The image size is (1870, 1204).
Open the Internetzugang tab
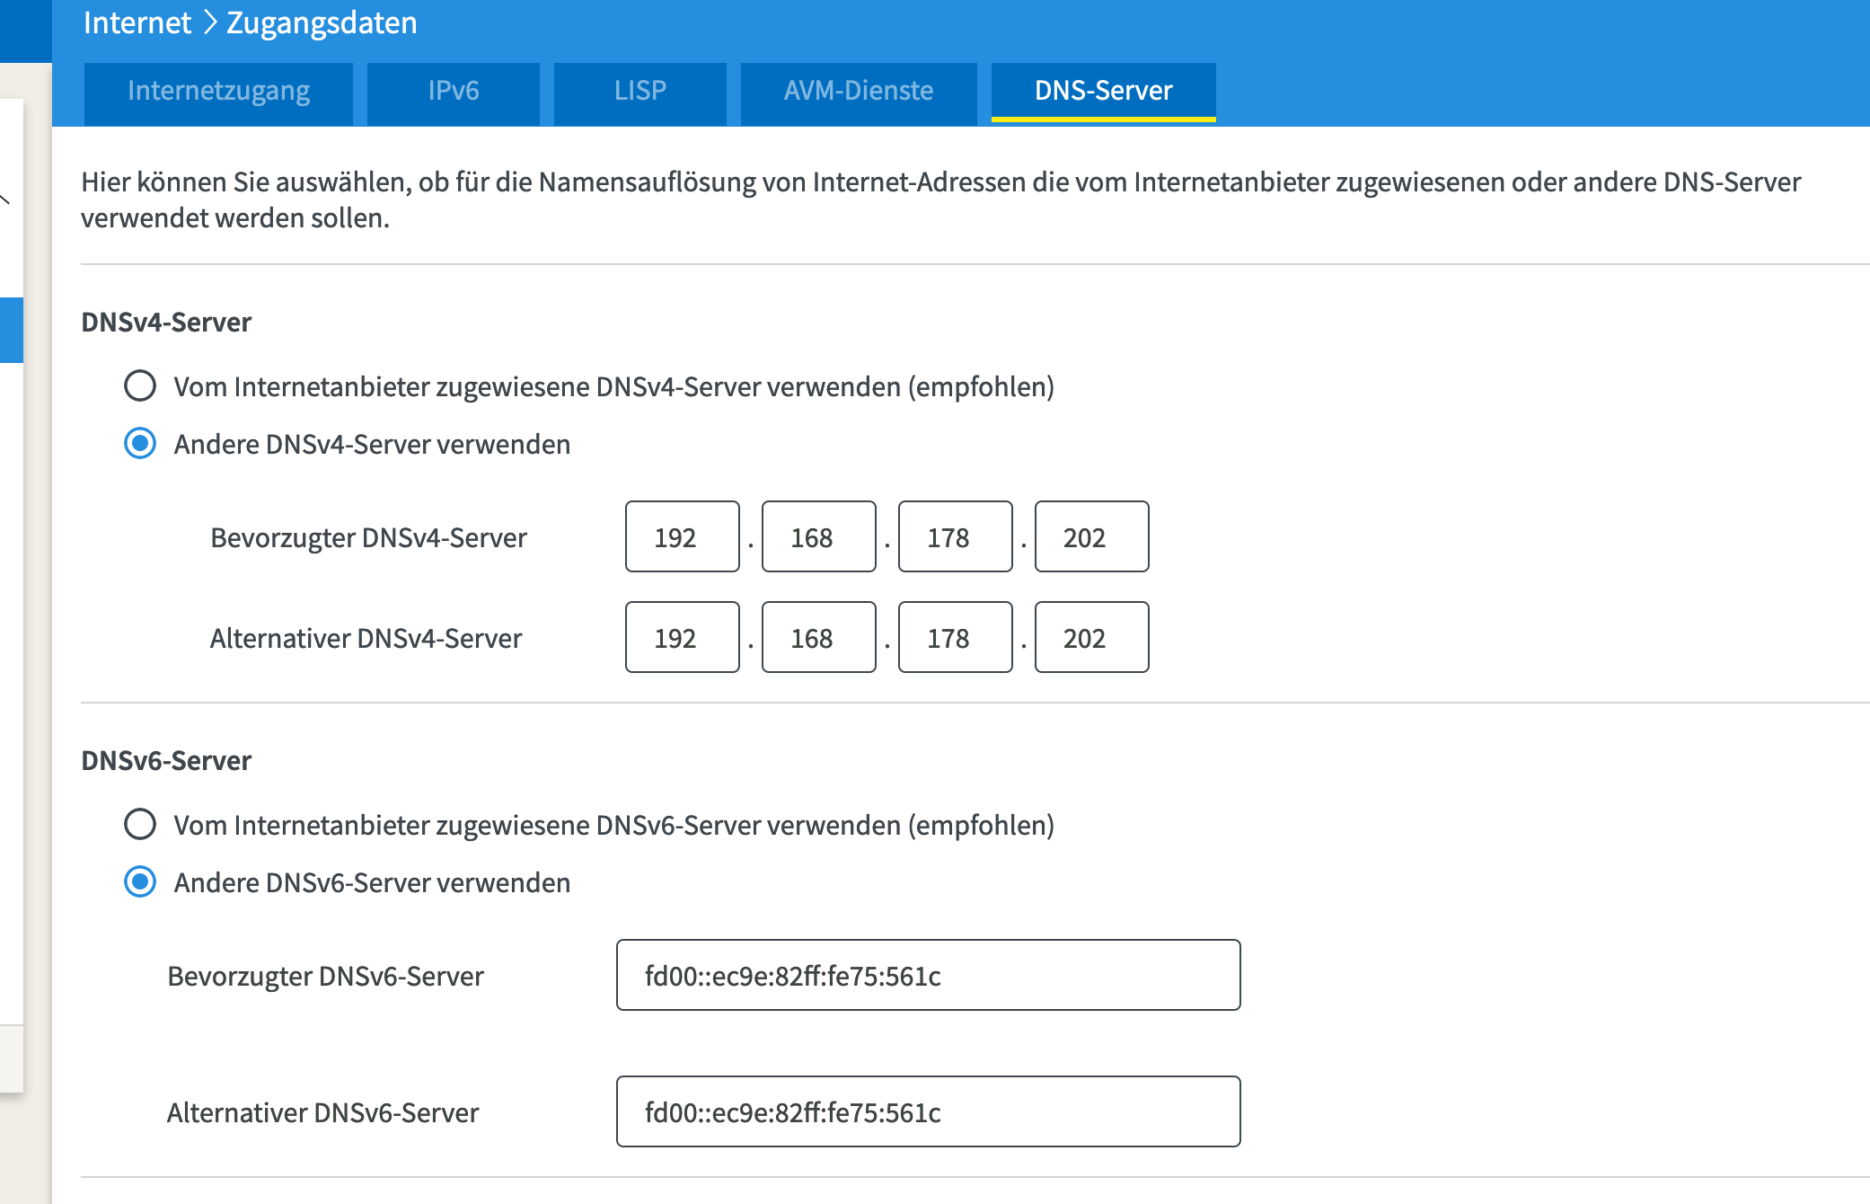[218, 92]
